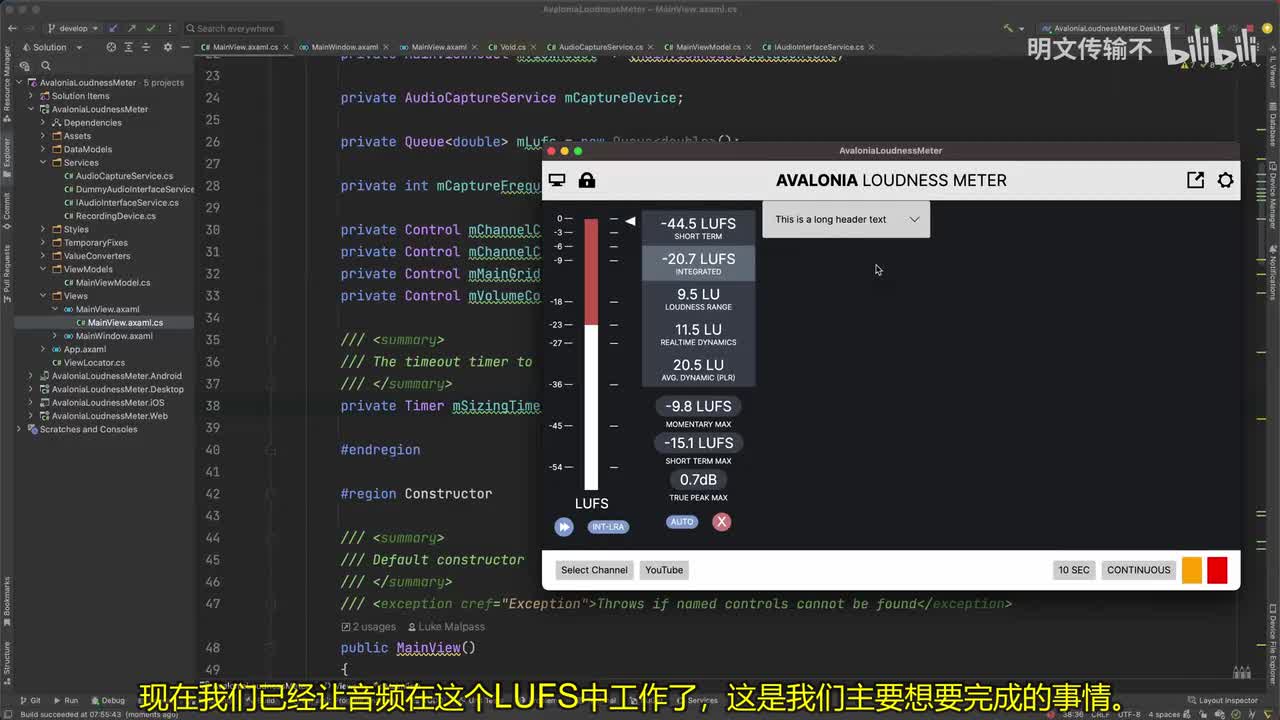Expand the Dependencies node
Viewport: 1280px width, 720px height.
click(x=43, y=123)
